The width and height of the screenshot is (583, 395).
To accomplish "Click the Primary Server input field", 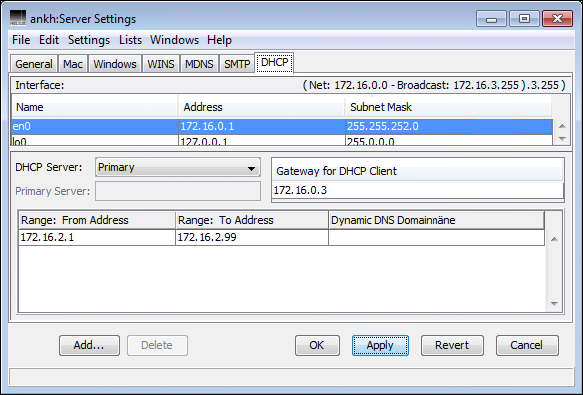I will tap(178, 191).
